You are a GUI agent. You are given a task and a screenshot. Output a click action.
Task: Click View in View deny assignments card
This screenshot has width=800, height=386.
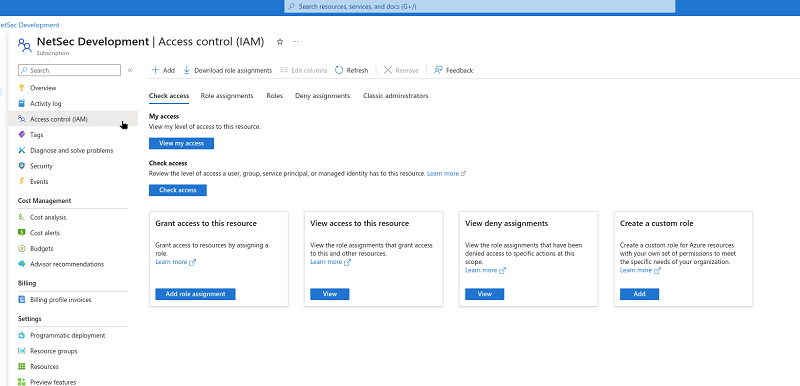click(485, 294)
